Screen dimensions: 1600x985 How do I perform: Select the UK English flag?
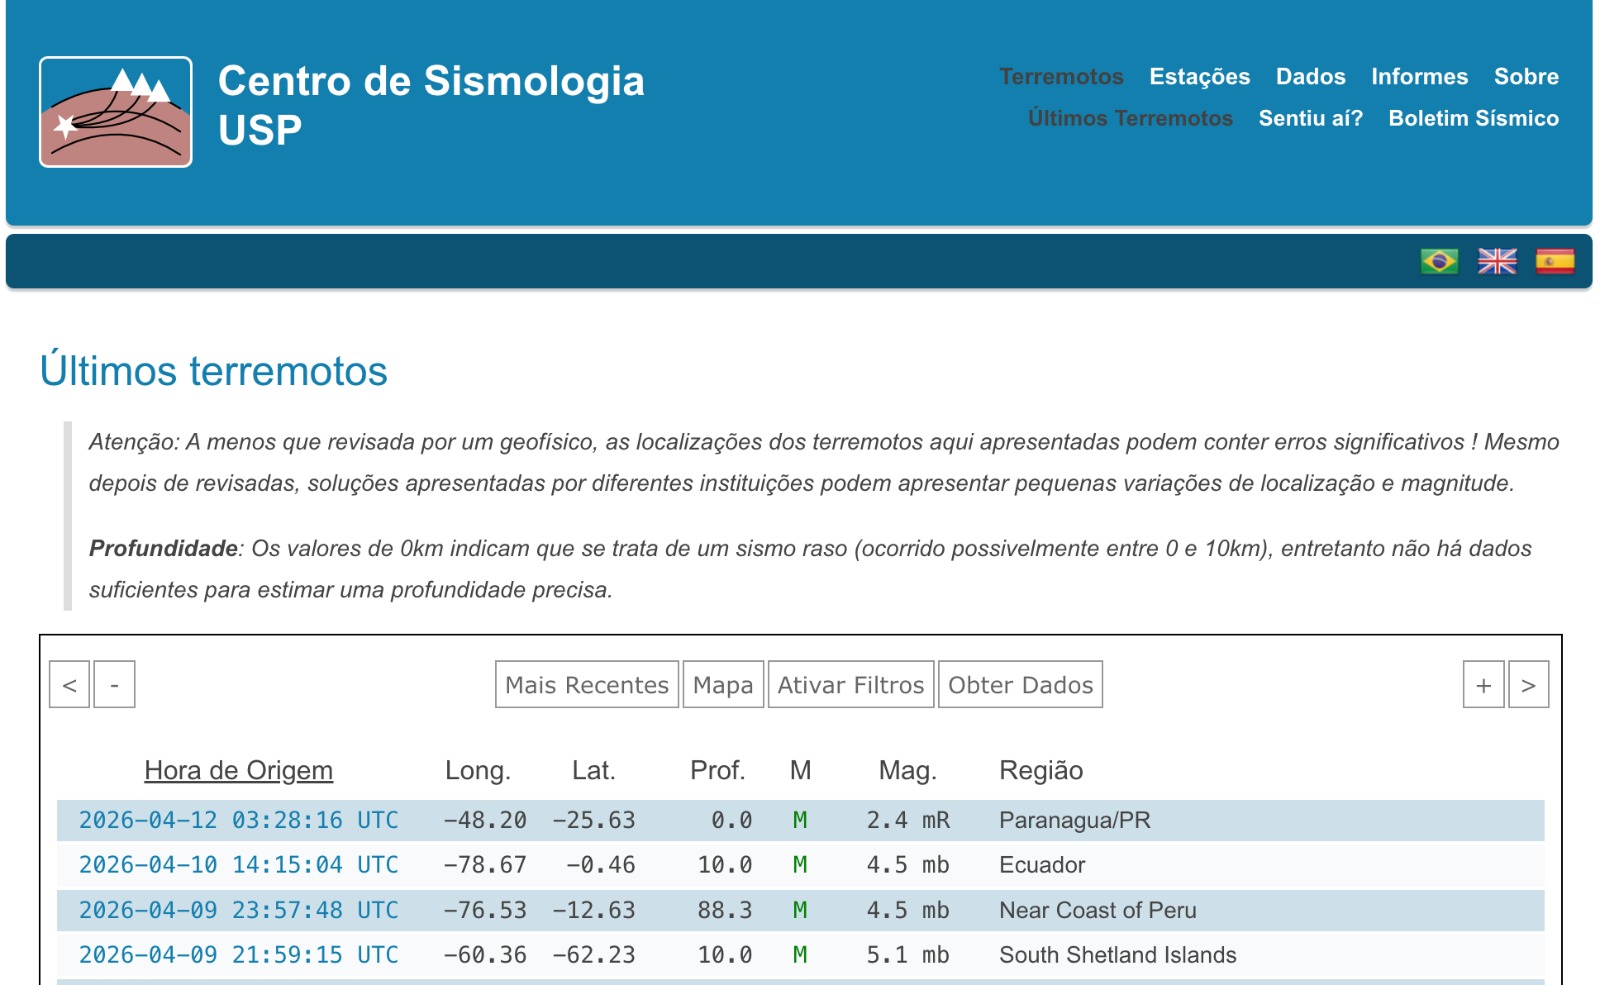point(1497,261)
